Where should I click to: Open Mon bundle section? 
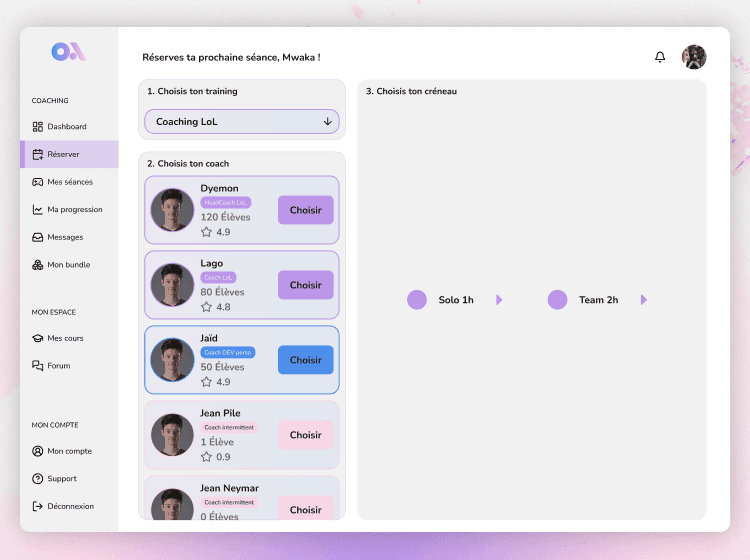[x=69, y=265]
